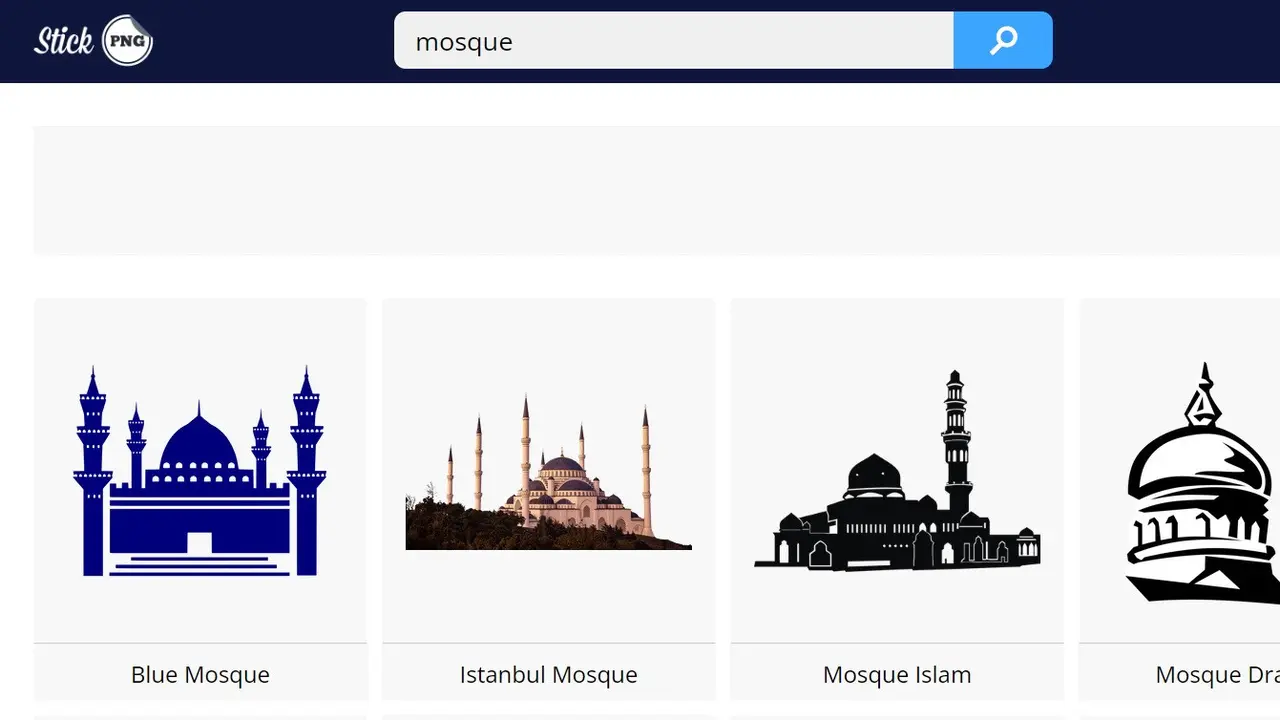The width and height of the screenshot is (1280, 720).
Task: Click the magnifying glass search button
Action: 1003,41
